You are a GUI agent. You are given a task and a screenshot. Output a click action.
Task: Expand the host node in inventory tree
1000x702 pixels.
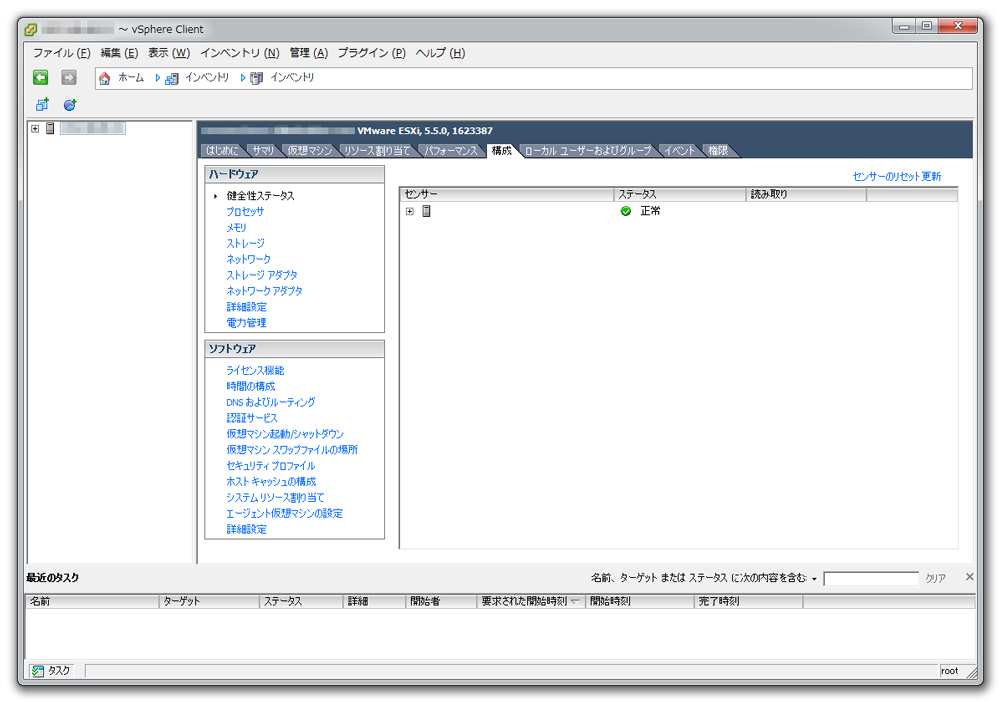pos(35,128)
